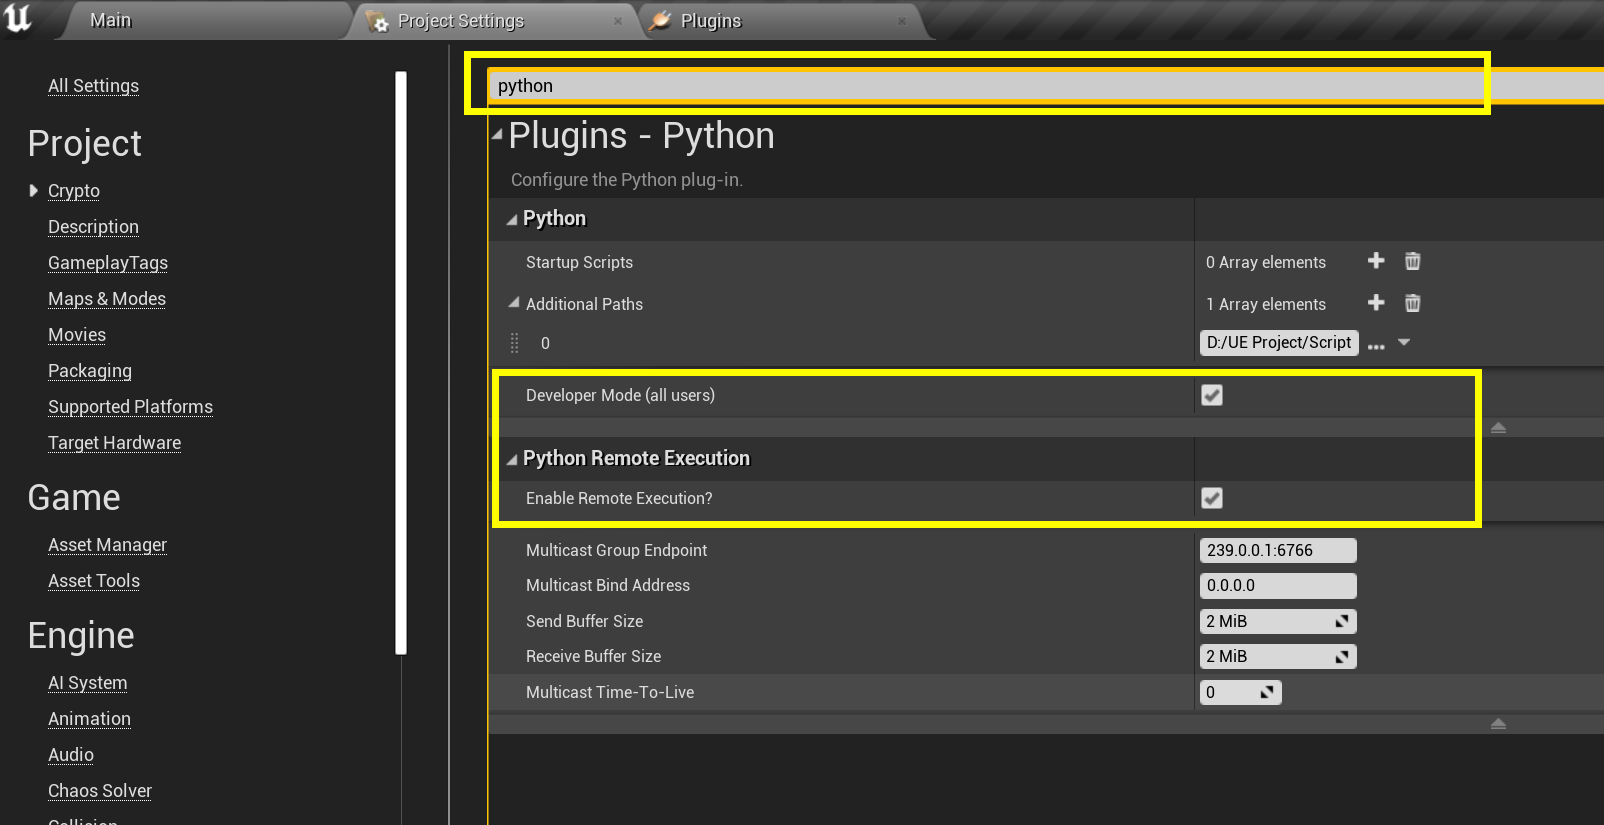Close the Plugins tab

[901, 21]
